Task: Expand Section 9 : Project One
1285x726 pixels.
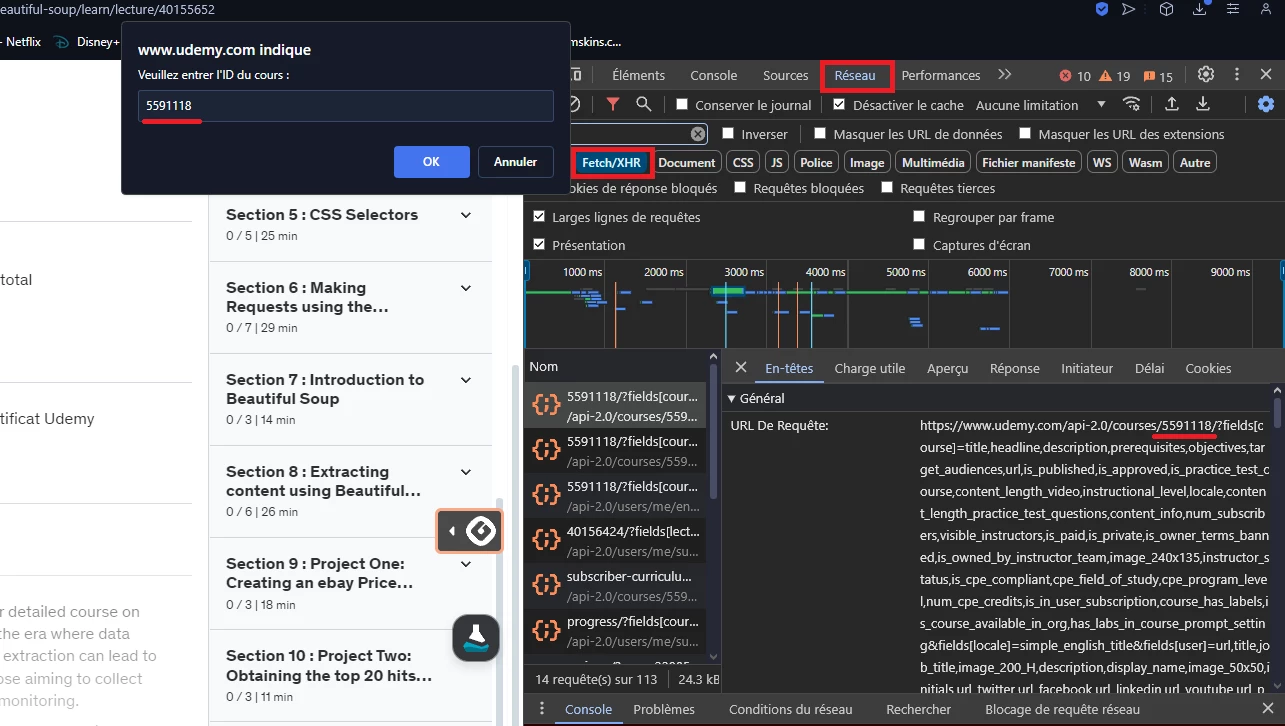Action: [466, 564]
